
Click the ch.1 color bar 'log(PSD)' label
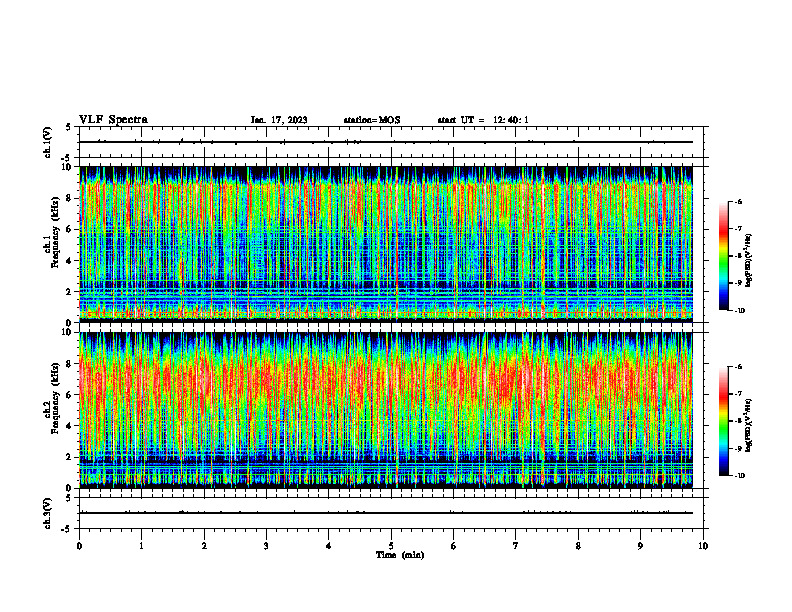[x=750, y=261]
